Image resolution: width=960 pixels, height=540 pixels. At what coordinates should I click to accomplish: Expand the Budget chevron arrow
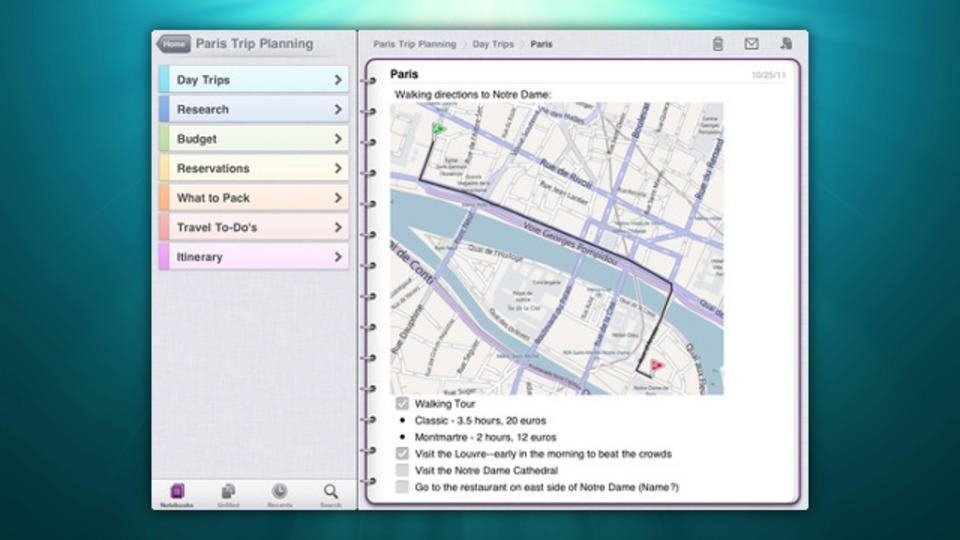(x=338, y=139)
